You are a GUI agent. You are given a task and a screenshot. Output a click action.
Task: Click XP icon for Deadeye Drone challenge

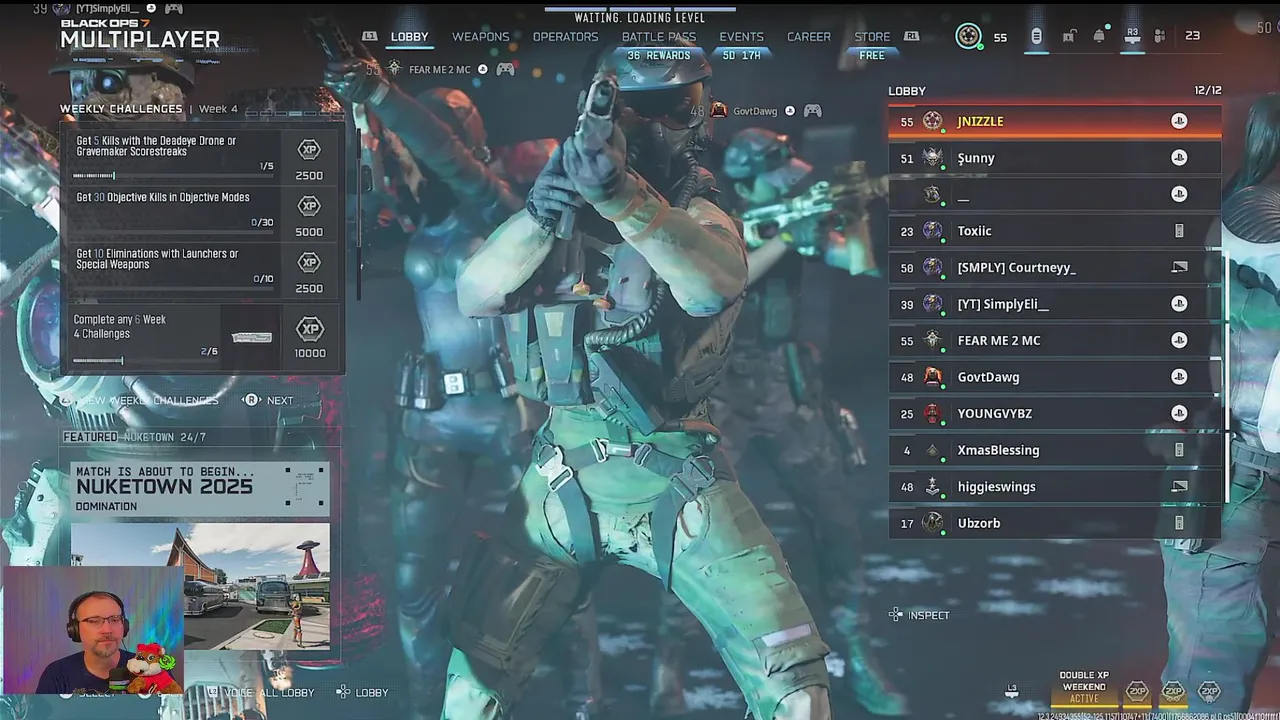pyautogui.click(x=309, y=150)
